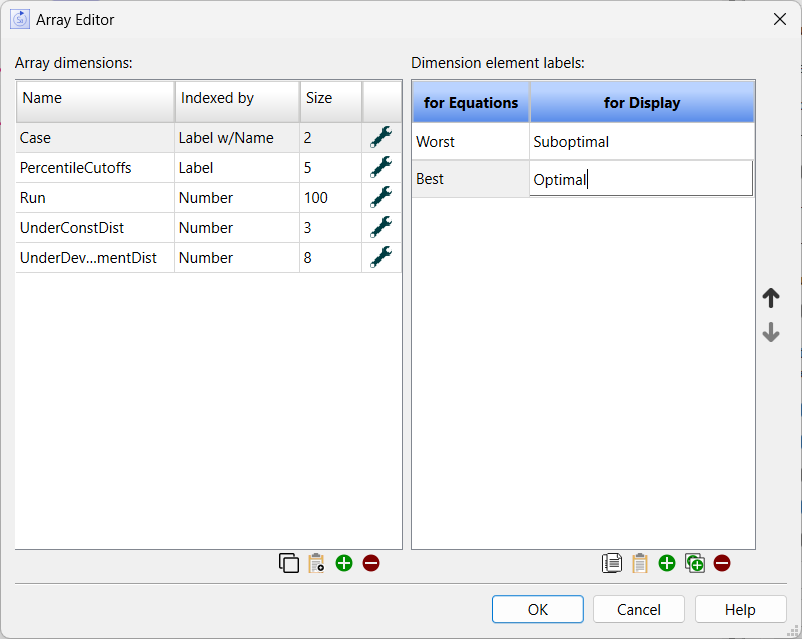Open Help for the Array Editor
The height and width of the screenshot is (639, 802).
(x=740, y=609)
